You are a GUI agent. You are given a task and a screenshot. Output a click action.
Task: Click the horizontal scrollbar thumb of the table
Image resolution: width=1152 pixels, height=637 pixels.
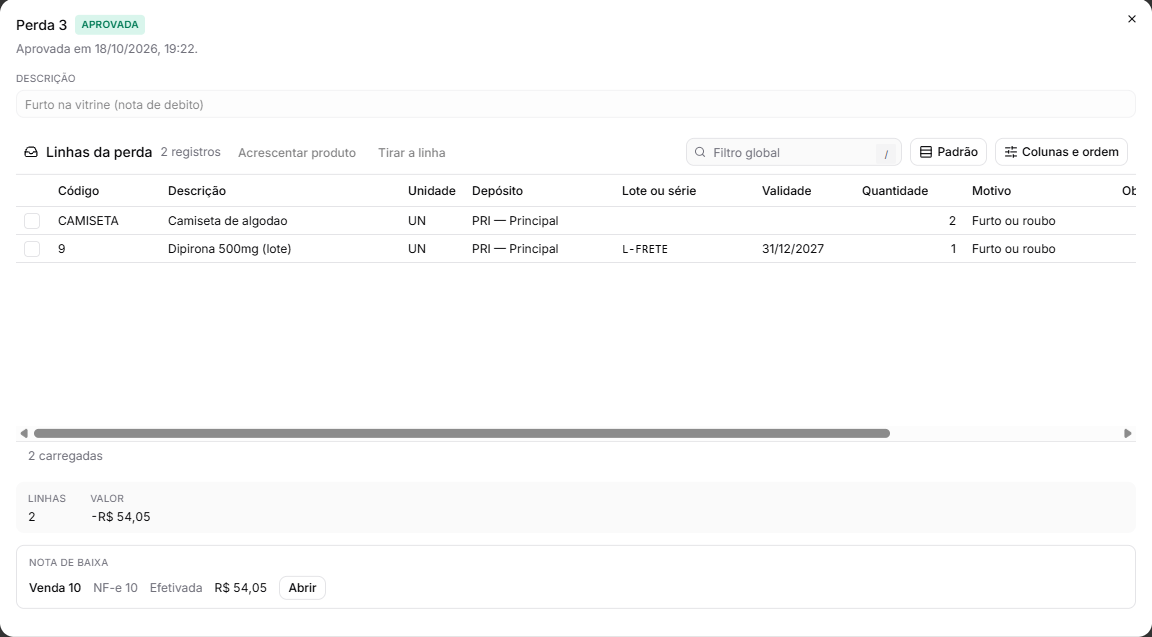point(462,433)
